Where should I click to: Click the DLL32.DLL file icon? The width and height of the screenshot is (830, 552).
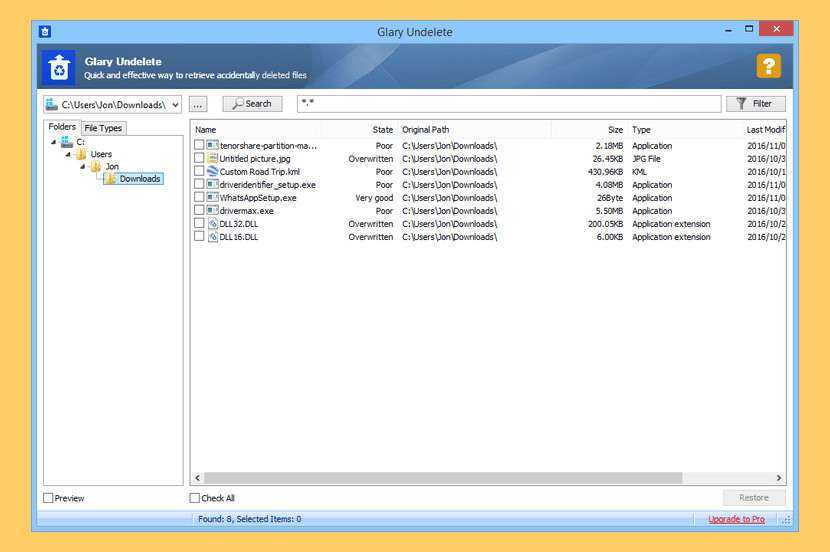pyautogui.click(x=212, y=224)
